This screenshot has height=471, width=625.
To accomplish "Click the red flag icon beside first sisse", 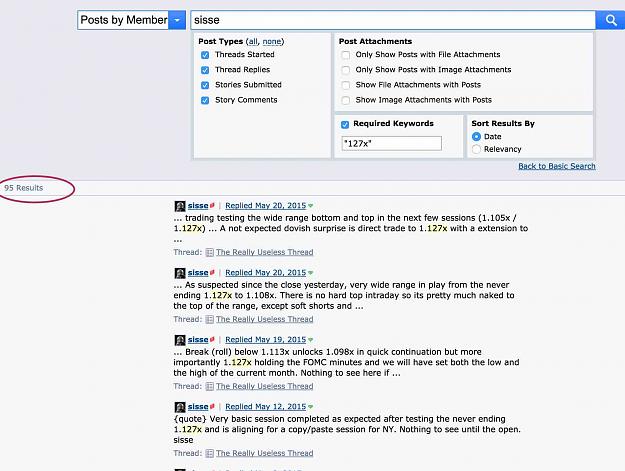I will click(x=212, y=206).
